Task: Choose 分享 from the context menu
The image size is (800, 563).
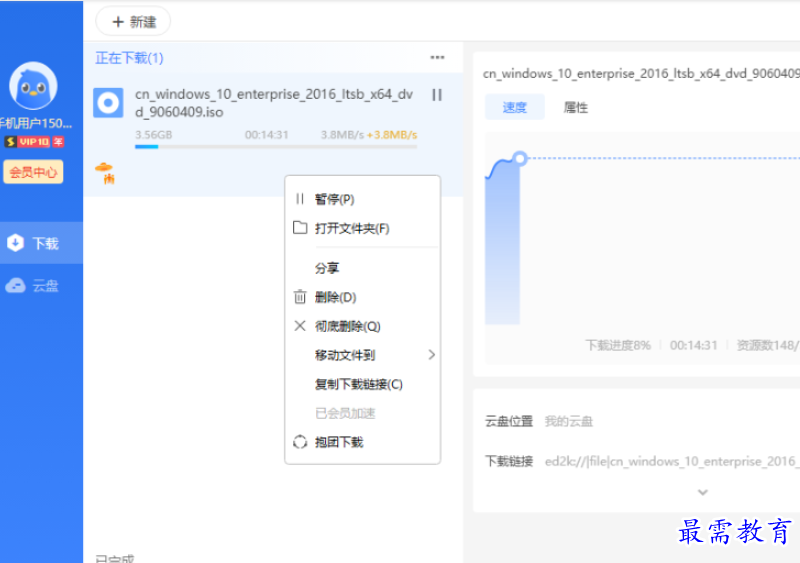Action: [363, 268]
